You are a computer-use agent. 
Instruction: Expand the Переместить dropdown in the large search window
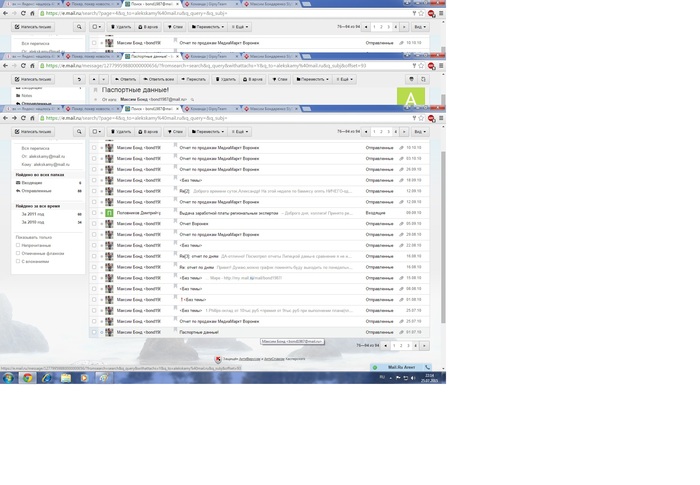(x=208, y=132)
